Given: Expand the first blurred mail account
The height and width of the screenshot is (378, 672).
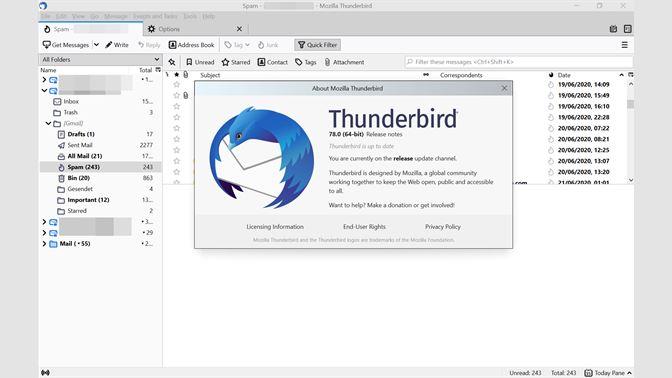Looking at the screenshot, I should (44, 80).
